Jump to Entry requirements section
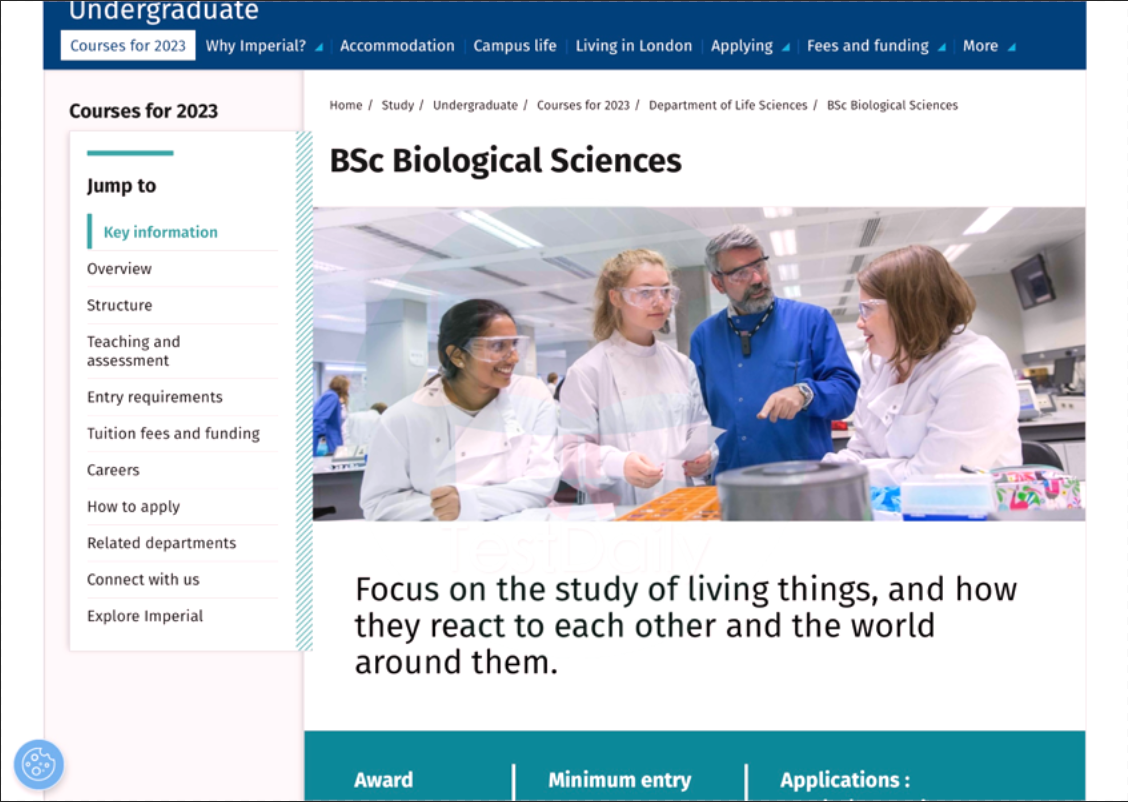This screenshot has width=1128, height=802. (x=155, y=397)
